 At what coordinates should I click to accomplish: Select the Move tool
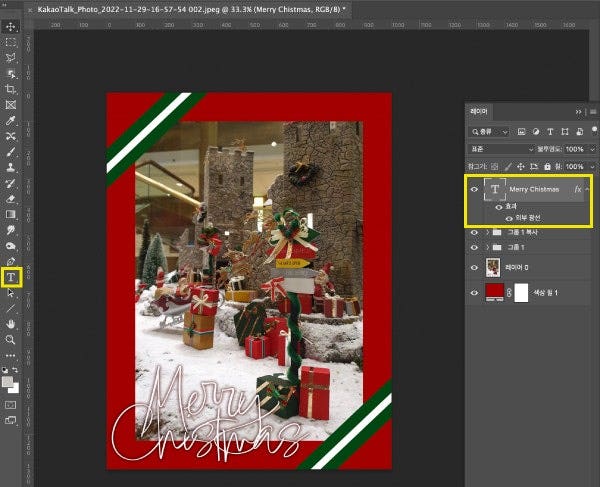[x=11, y=26]
